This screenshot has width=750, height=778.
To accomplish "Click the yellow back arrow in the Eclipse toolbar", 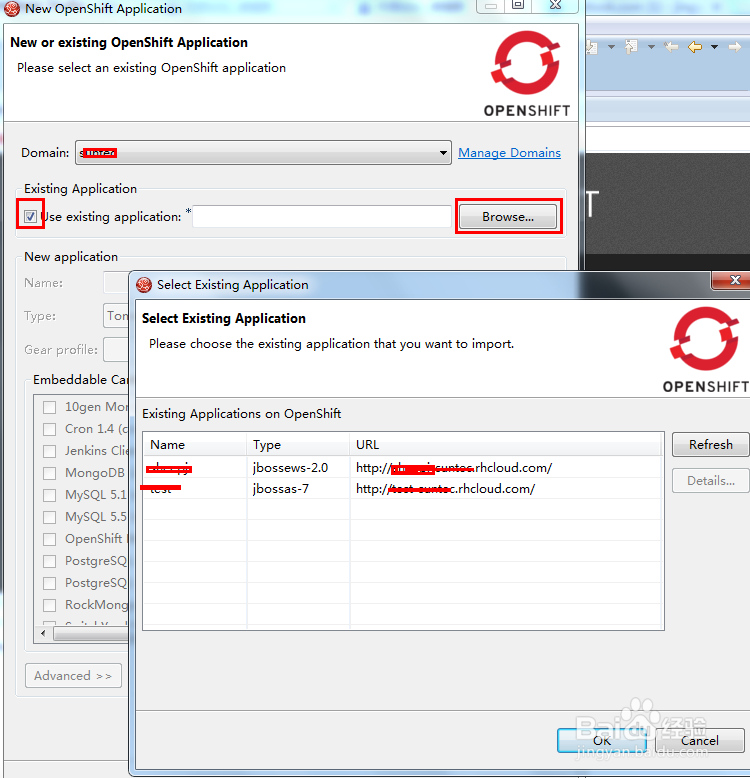I will tap(695, 47).
